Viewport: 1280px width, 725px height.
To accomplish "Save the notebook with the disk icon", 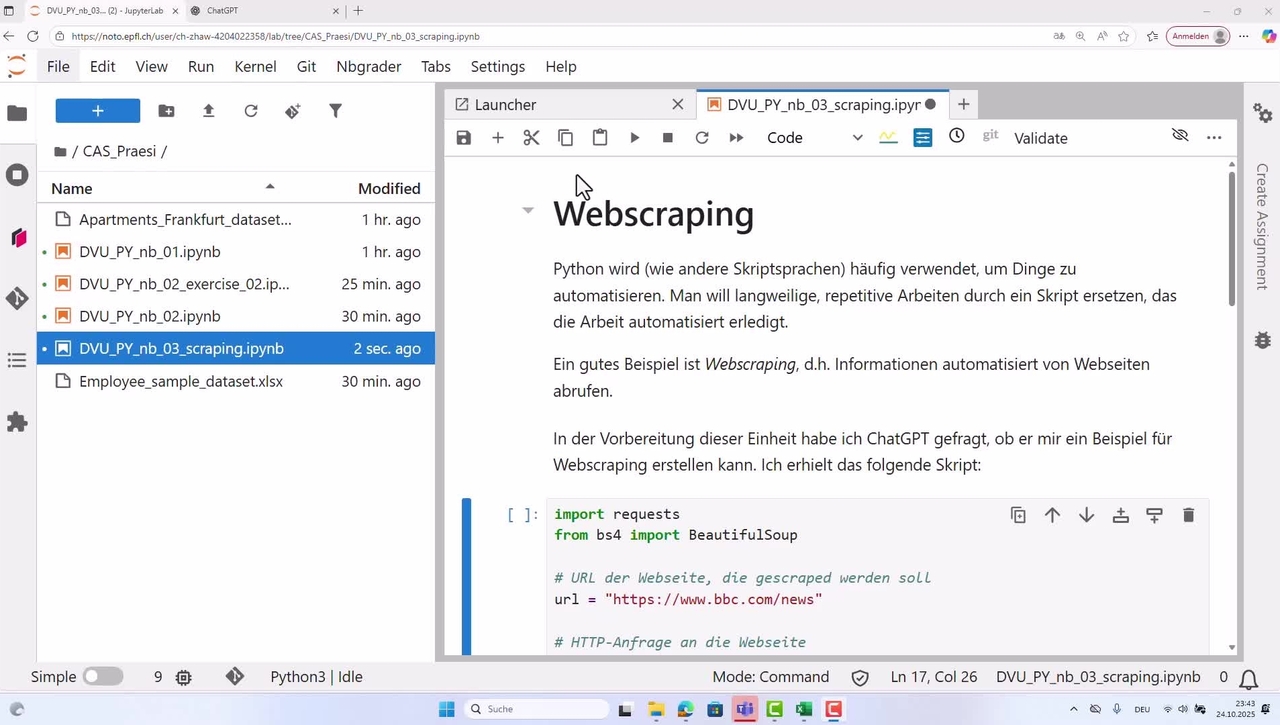I will coord(463,138).
